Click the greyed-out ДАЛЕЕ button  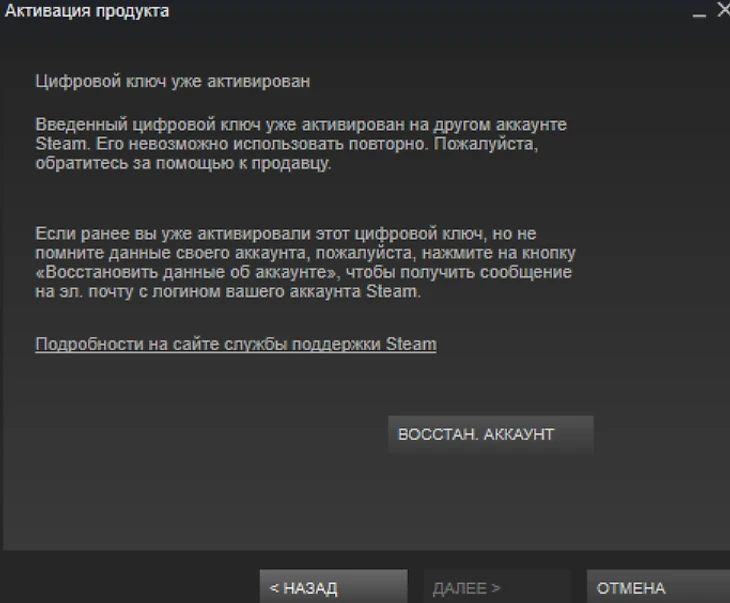click(x=497, y=587)
